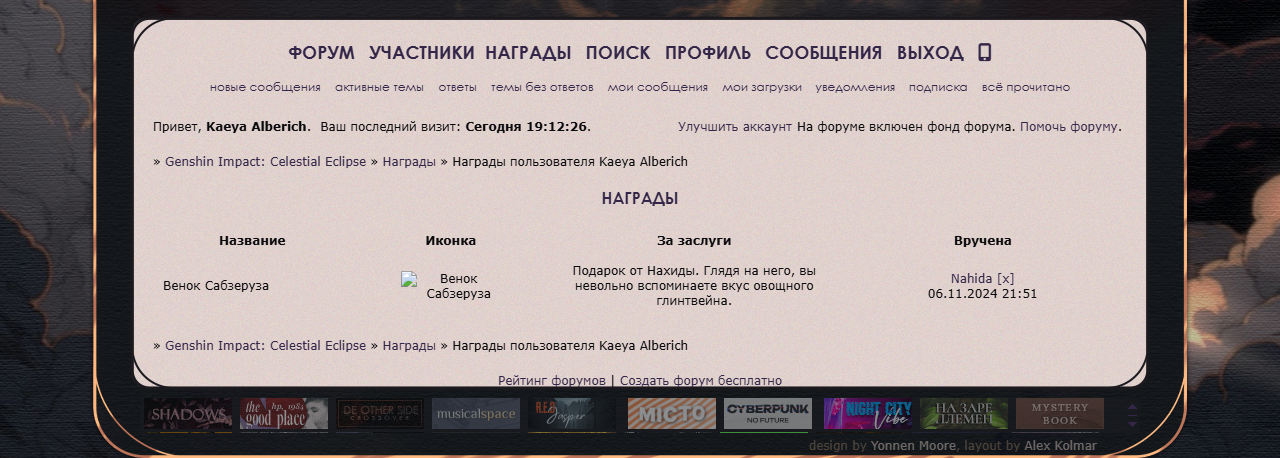This screenshot has height=458, width=1280.
Task: Open мои загрузки link
Action: coord(762,87)
